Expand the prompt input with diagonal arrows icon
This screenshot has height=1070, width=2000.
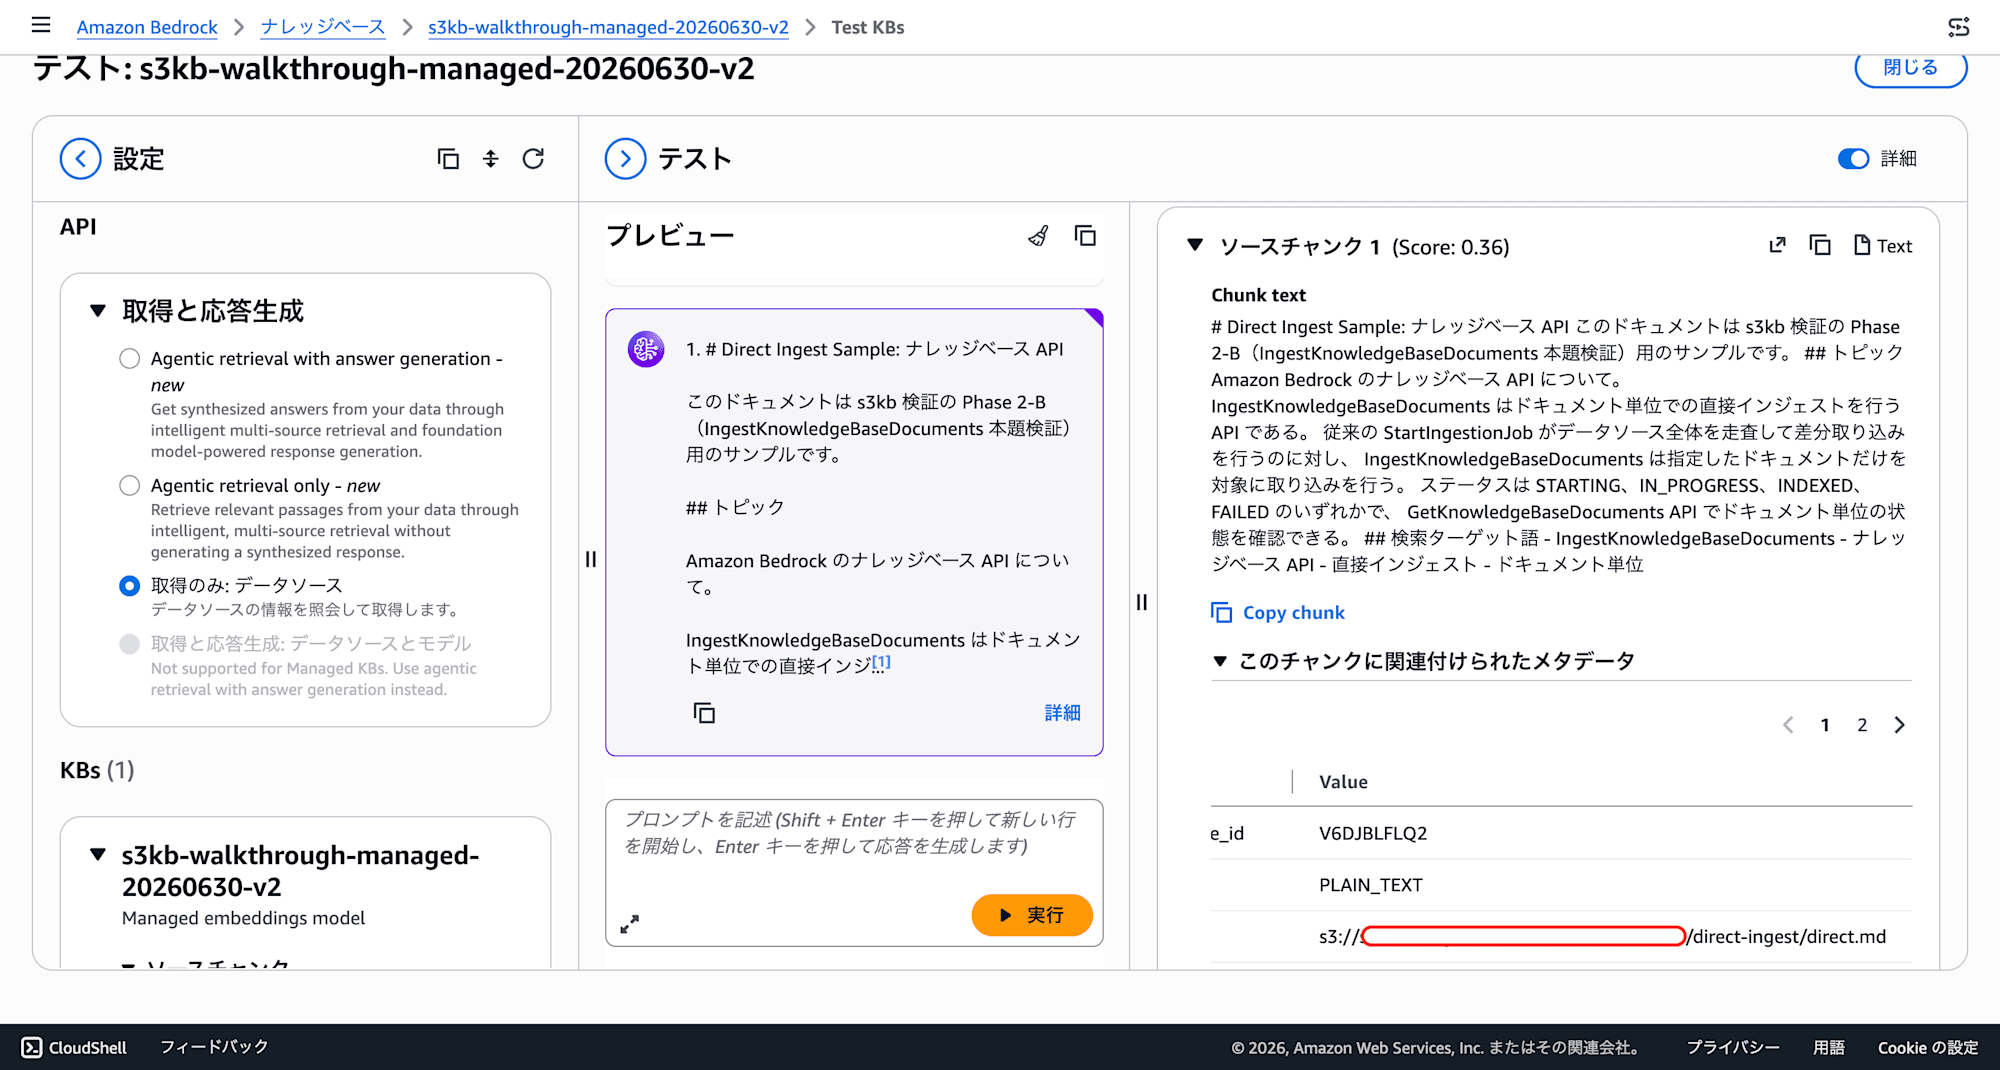[x=630, y=924]
